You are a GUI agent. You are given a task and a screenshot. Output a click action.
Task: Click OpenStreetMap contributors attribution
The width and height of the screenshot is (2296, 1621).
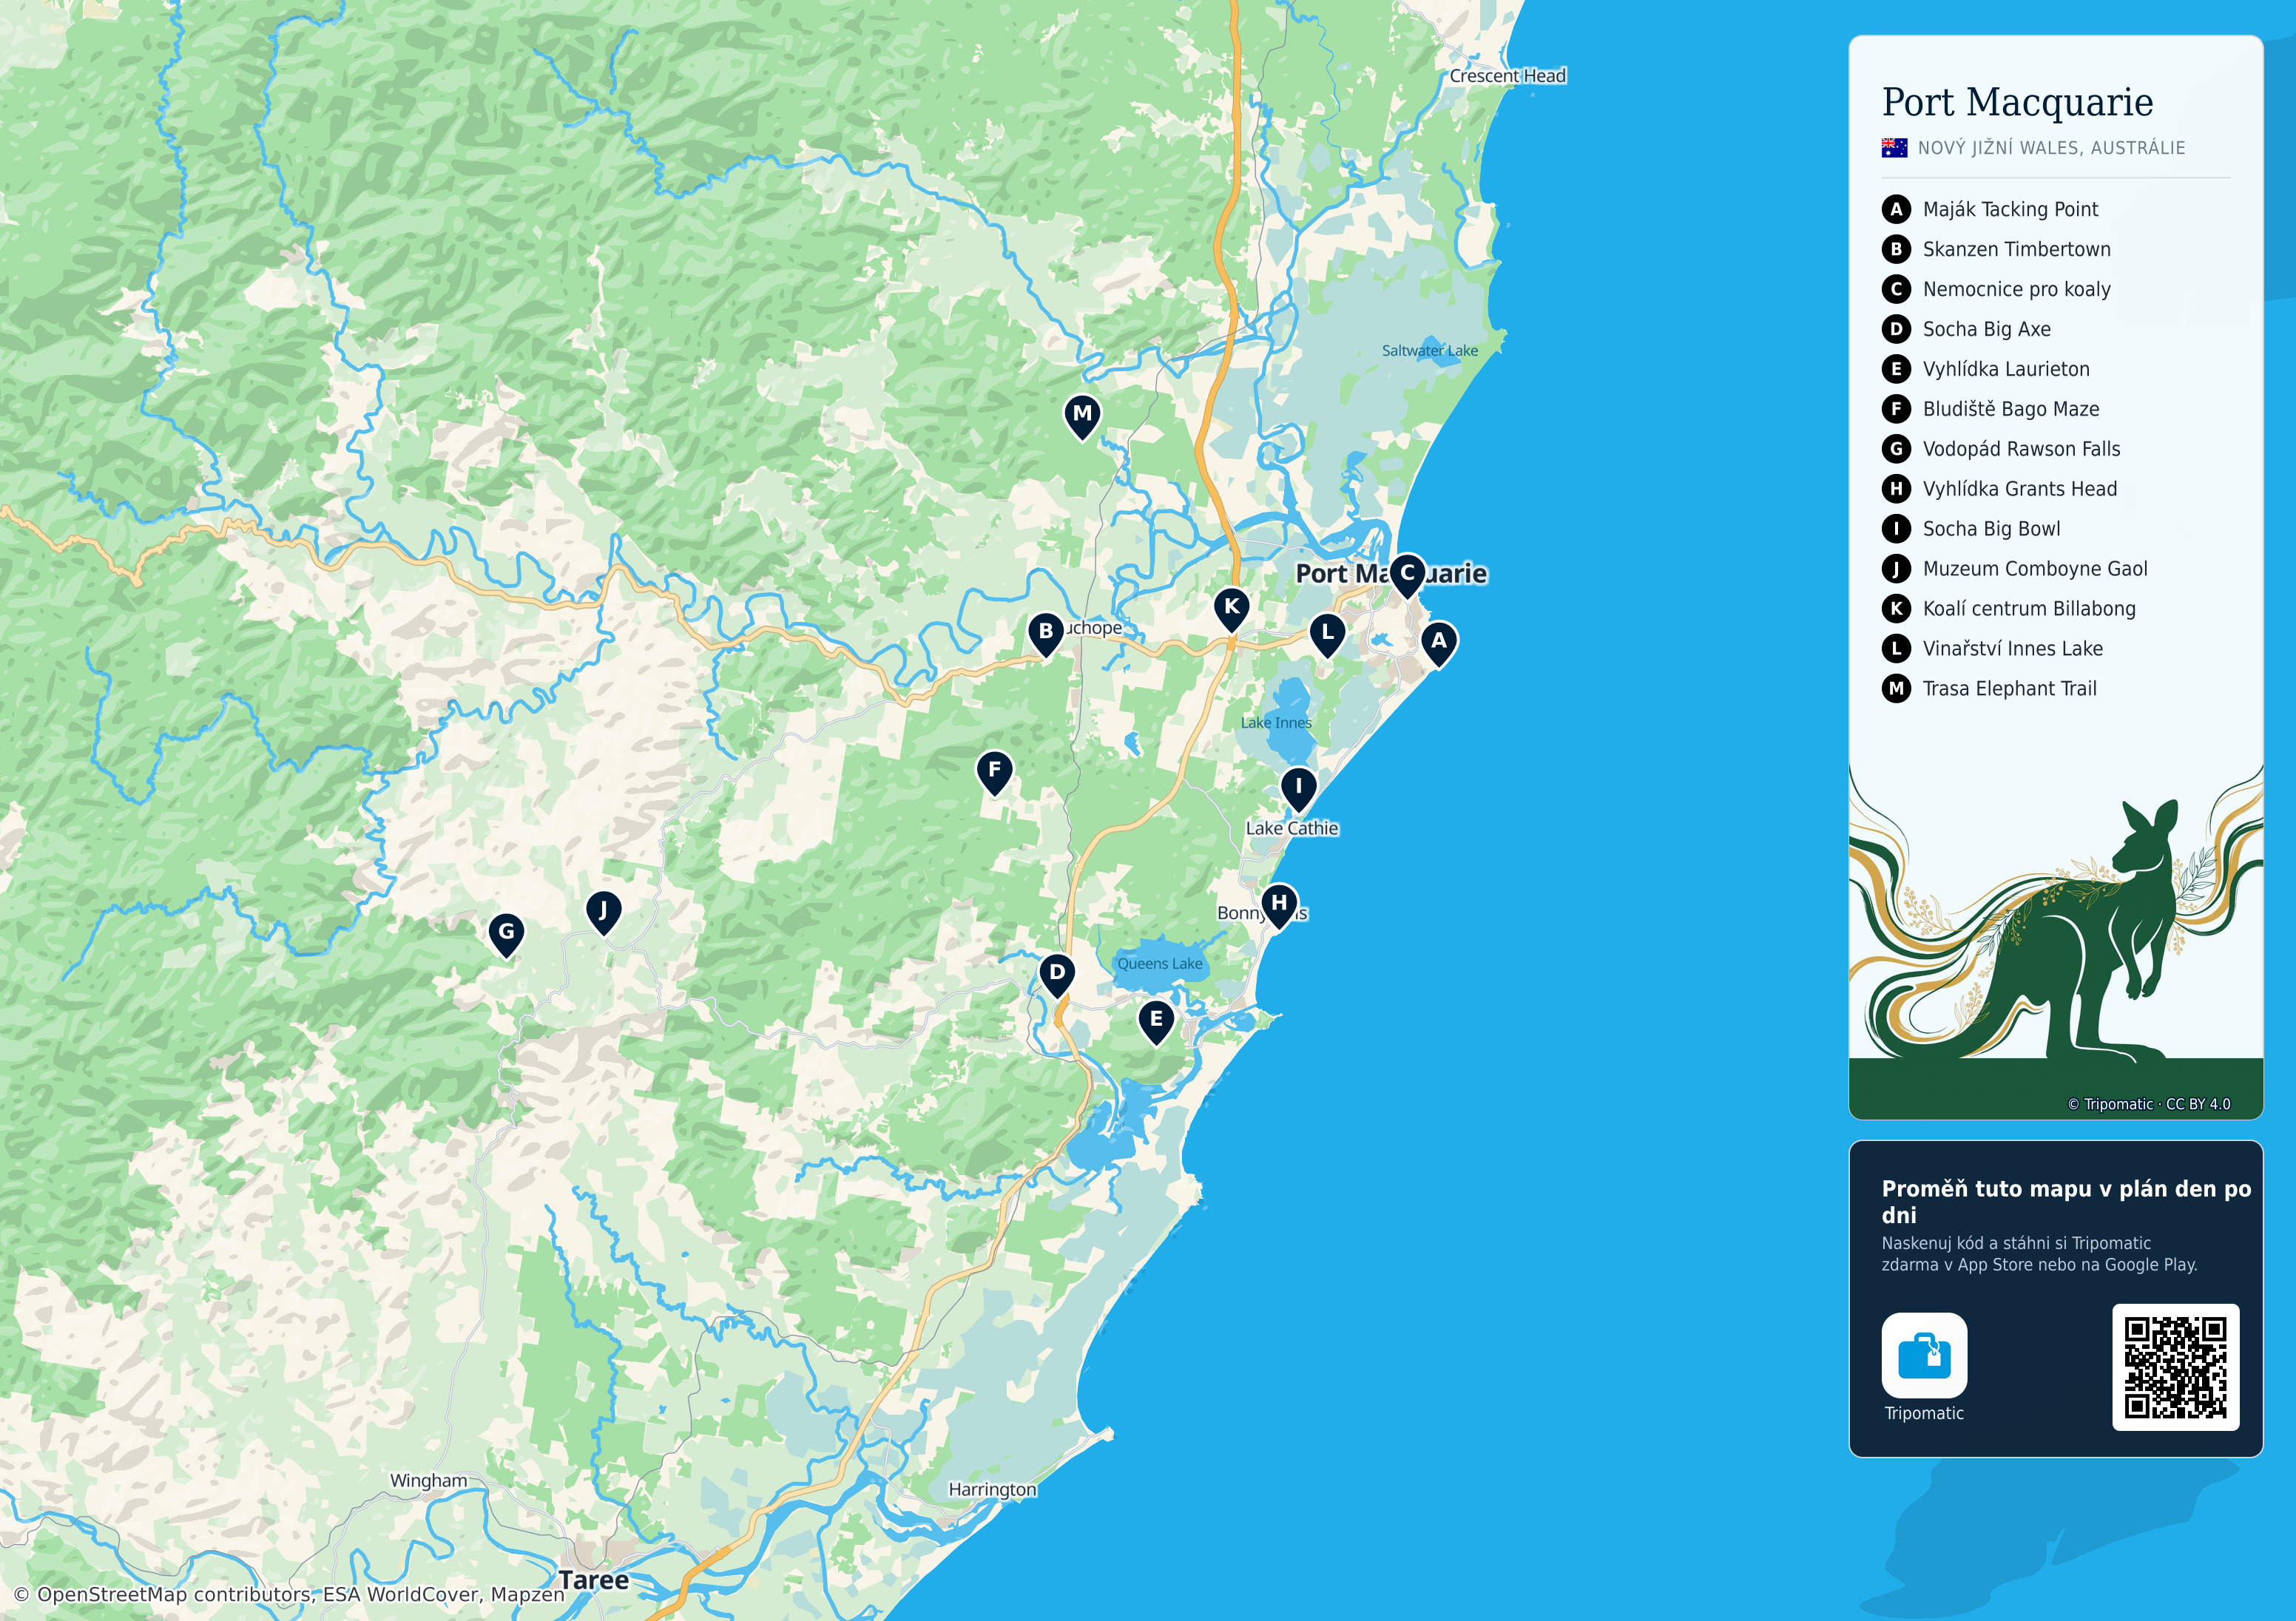289,1594
